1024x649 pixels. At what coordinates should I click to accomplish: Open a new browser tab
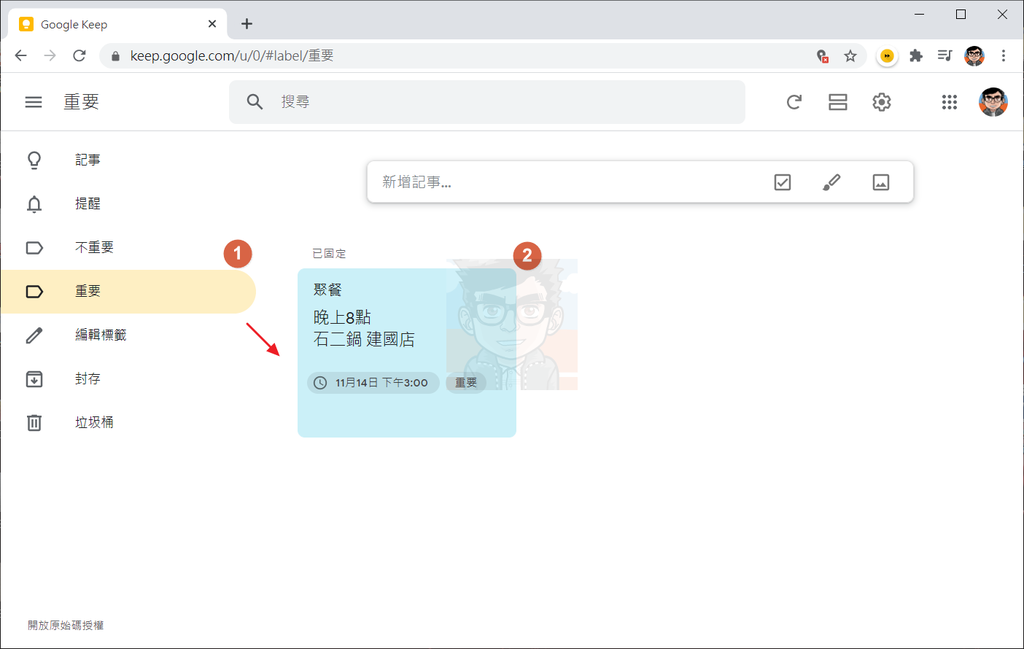246,24
